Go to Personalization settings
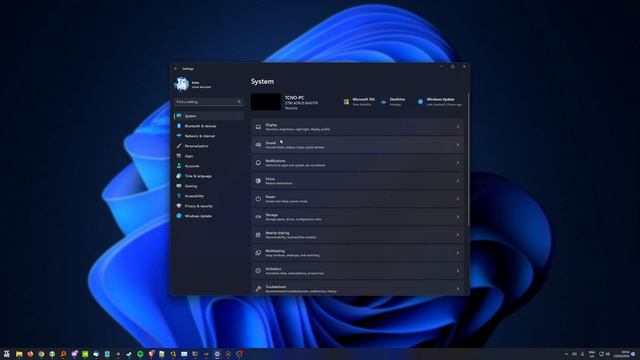Viewport: 640px width, 360px height. click(209, 146)
